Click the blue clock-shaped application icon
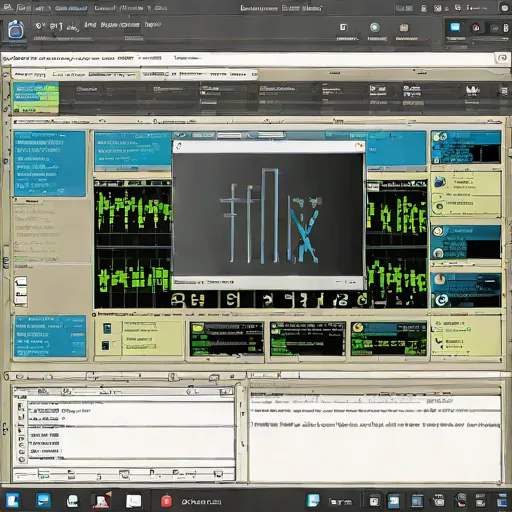Screen dimensions: 512x512 point(16,31)
